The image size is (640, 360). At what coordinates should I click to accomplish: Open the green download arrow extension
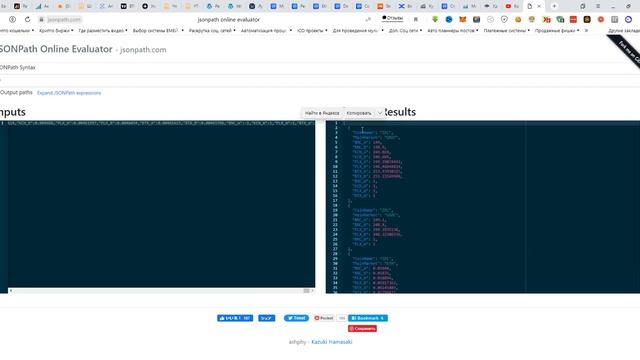435,19
